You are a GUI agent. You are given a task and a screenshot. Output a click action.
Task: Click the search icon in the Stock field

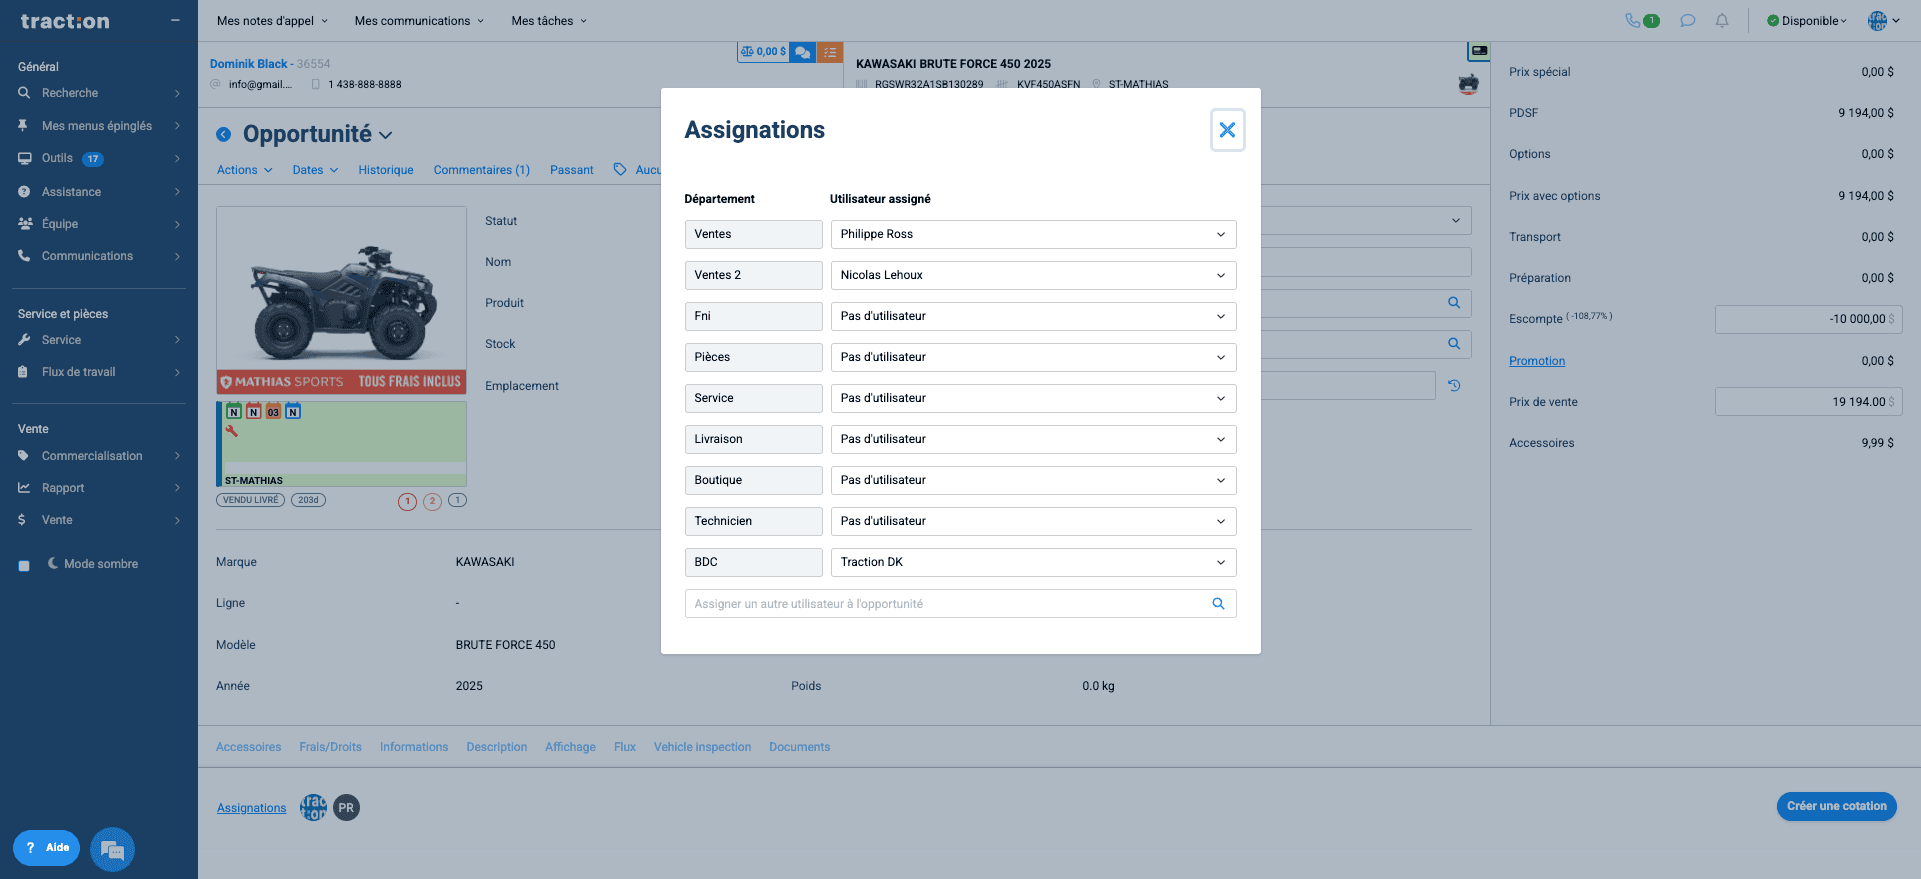tap(1454, 344)
